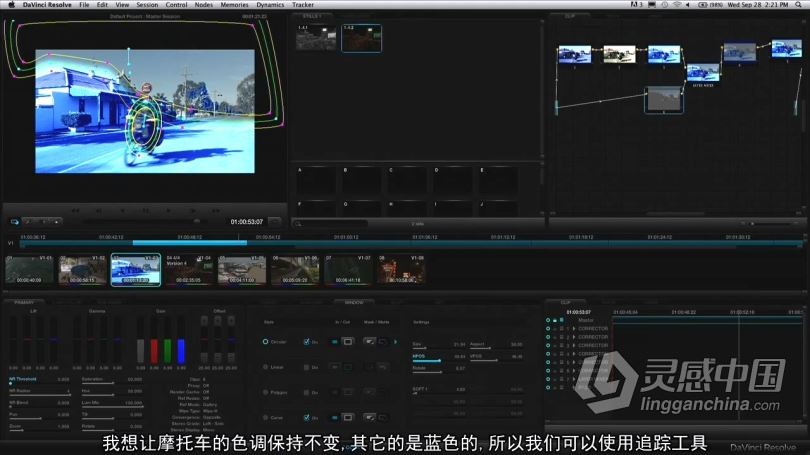This screenshot has height=455, width=810.
Task: Toggle the Master track enable circle
Action: 548,320
